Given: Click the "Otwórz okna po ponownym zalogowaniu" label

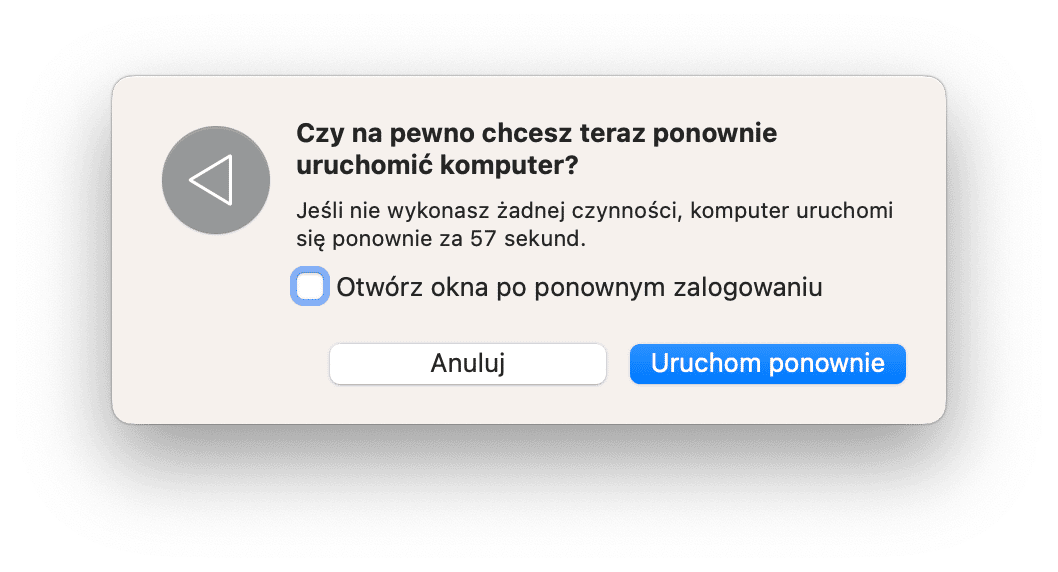Looking at the screenshot, I should point(579,288).
